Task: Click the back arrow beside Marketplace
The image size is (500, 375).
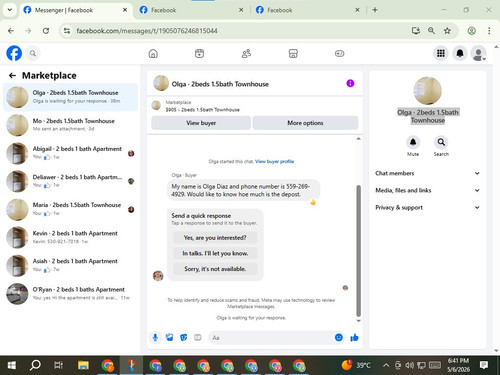Action: [x=12, y=76]
